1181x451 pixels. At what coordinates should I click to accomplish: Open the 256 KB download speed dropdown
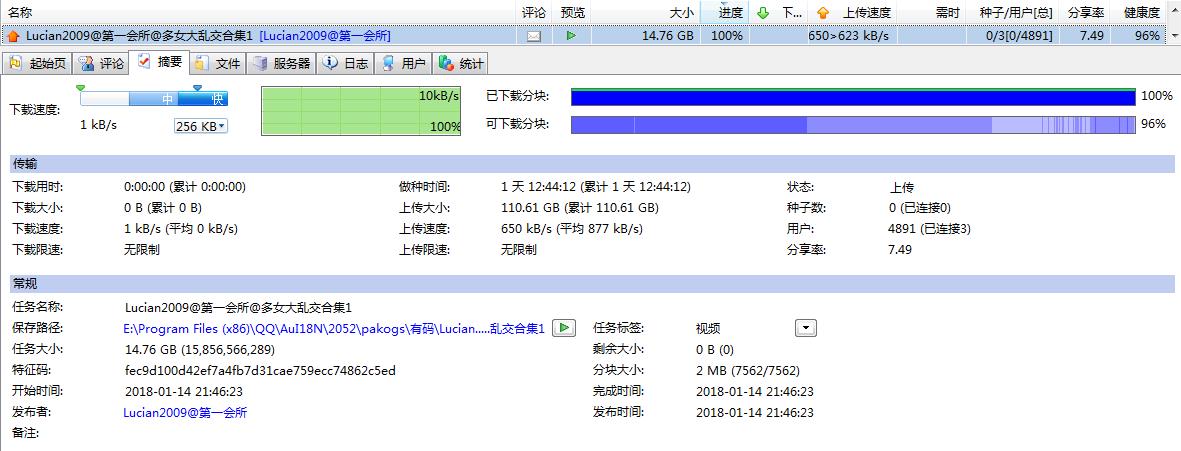pyautogui.click(x=201, y=126)
